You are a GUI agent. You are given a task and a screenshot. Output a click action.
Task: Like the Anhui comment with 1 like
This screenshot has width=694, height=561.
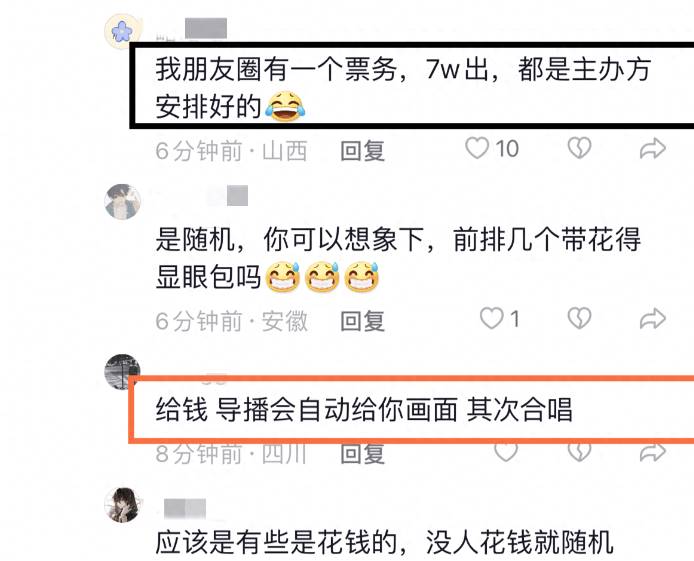point(491,318)
